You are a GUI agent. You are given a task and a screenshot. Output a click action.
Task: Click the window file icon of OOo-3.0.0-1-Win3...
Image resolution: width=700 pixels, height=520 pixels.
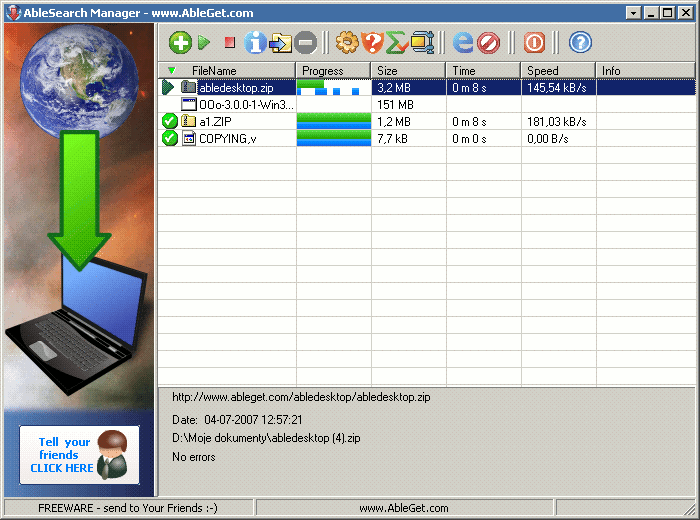(x=188, y=104)
